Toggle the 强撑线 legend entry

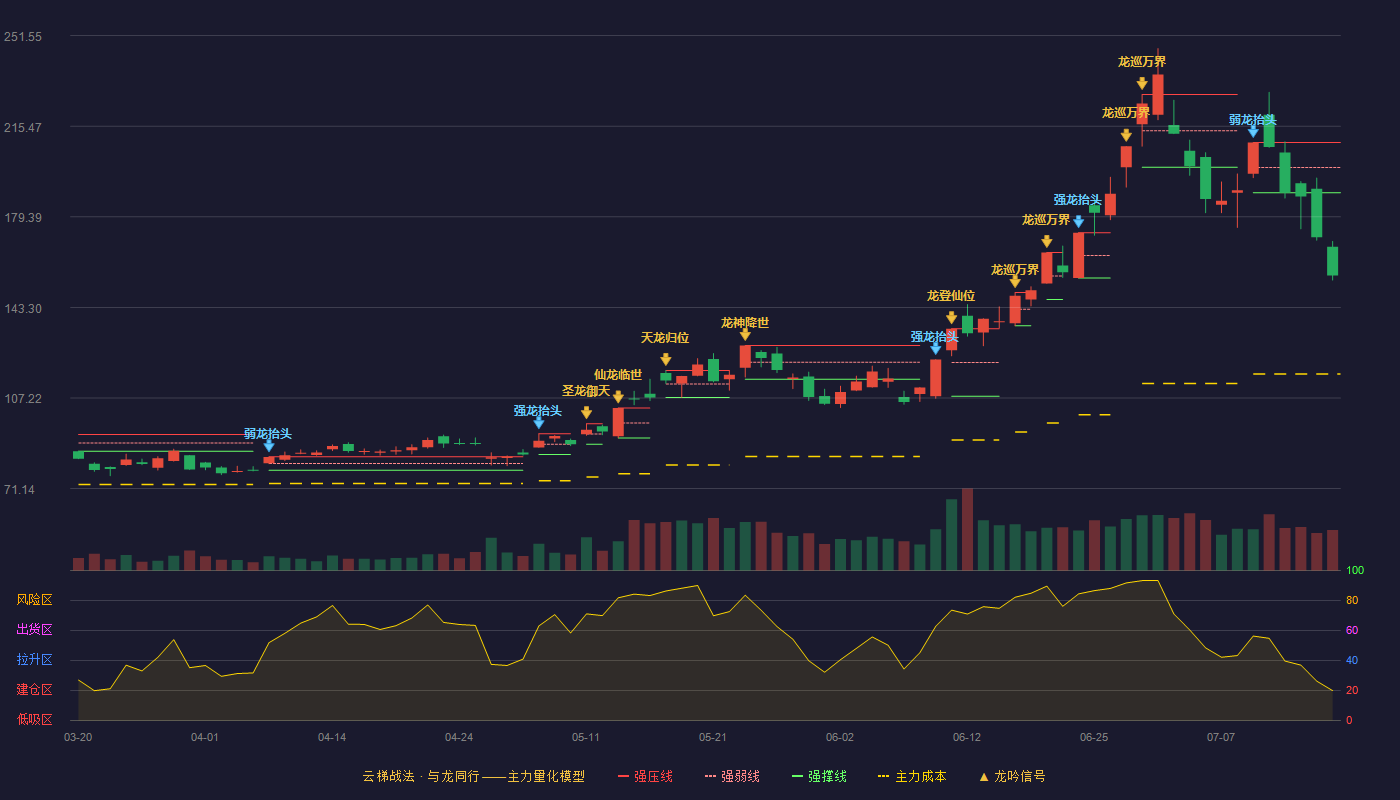click(819, 776)
